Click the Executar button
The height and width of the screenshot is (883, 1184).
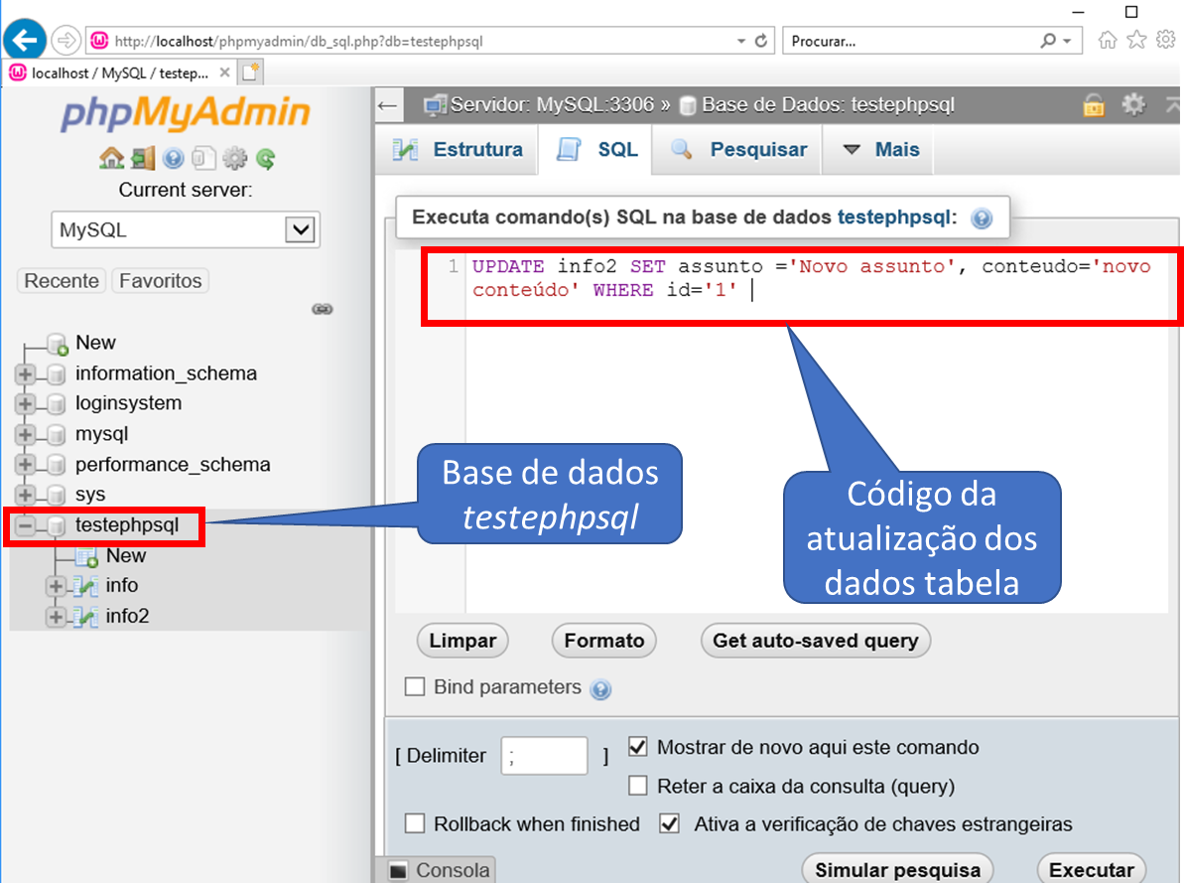pos(1091,869)
